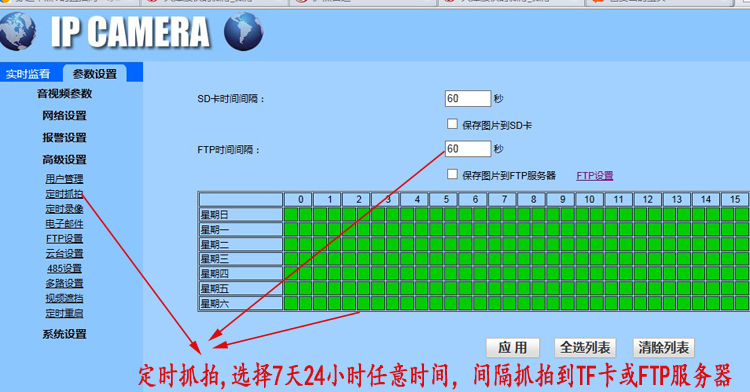
Task: Click the globe icon right of IP CAMERA
Action: coord(243,32)
